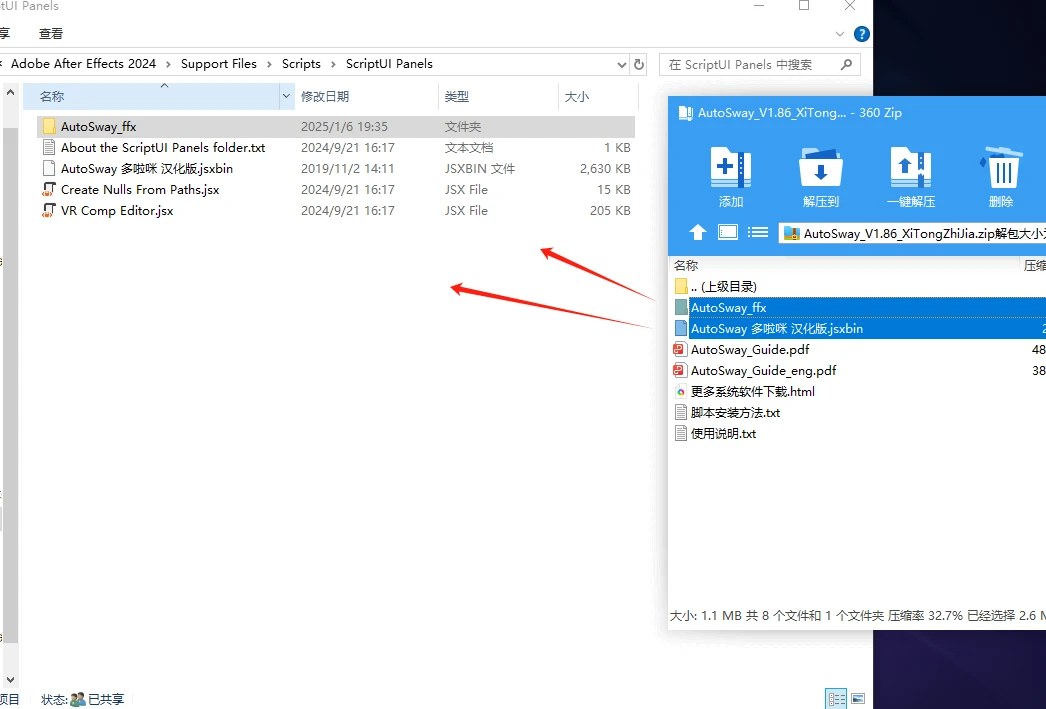
Task: Click the 更多系统软件下载.html file icon
Action: (680, 392)
